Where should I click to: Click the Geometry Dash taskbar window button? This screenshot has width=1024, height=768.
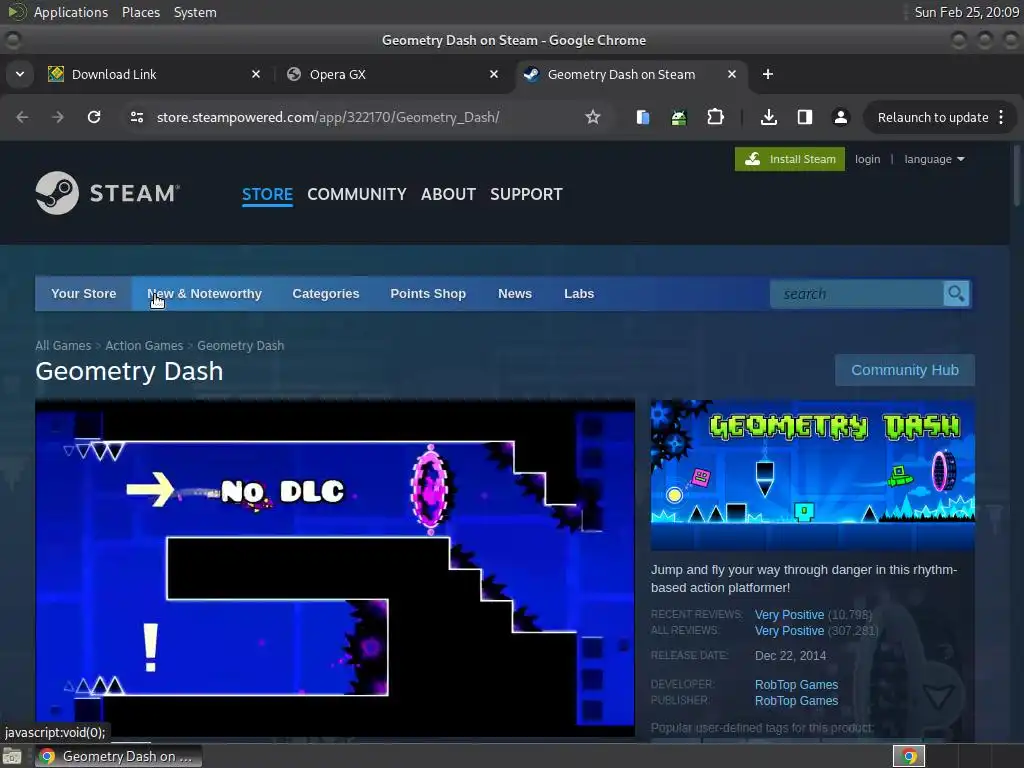click(118, 756)
